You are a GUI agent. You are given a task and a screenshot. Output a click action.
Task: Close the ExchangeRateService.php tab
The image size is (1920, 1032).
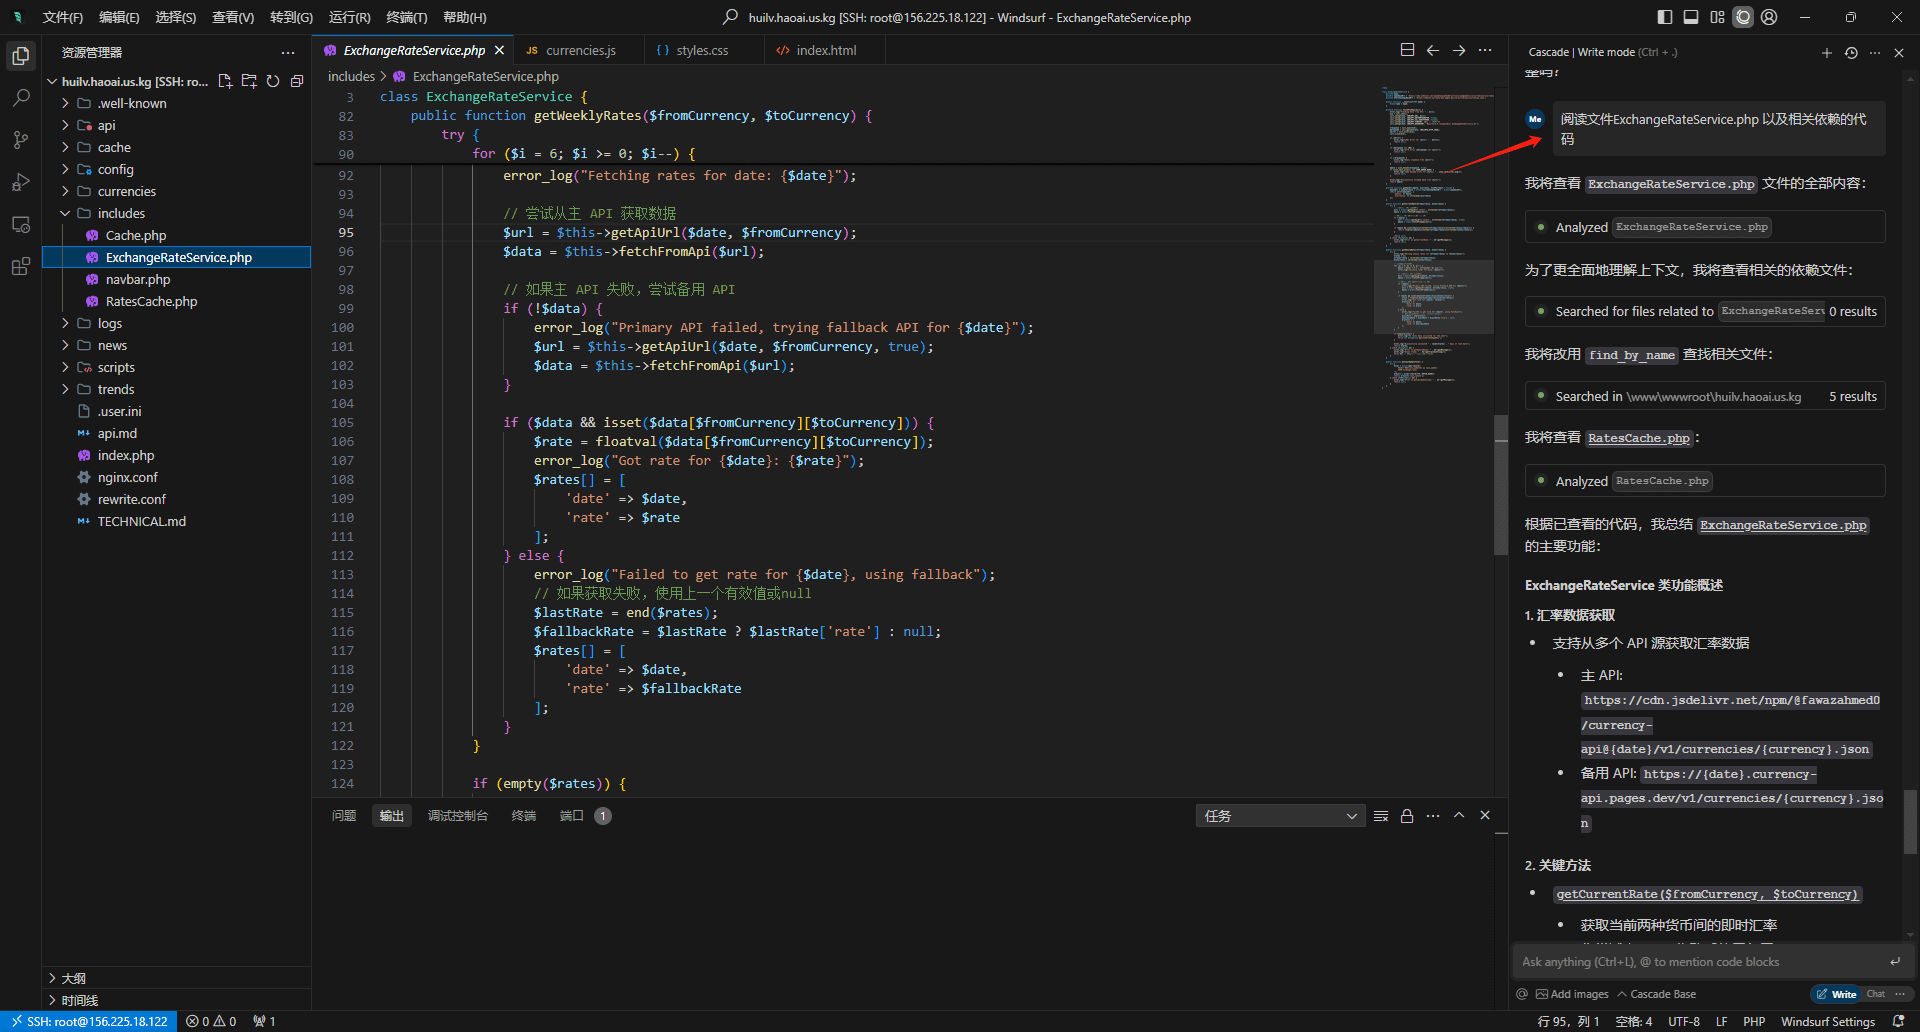499,50
